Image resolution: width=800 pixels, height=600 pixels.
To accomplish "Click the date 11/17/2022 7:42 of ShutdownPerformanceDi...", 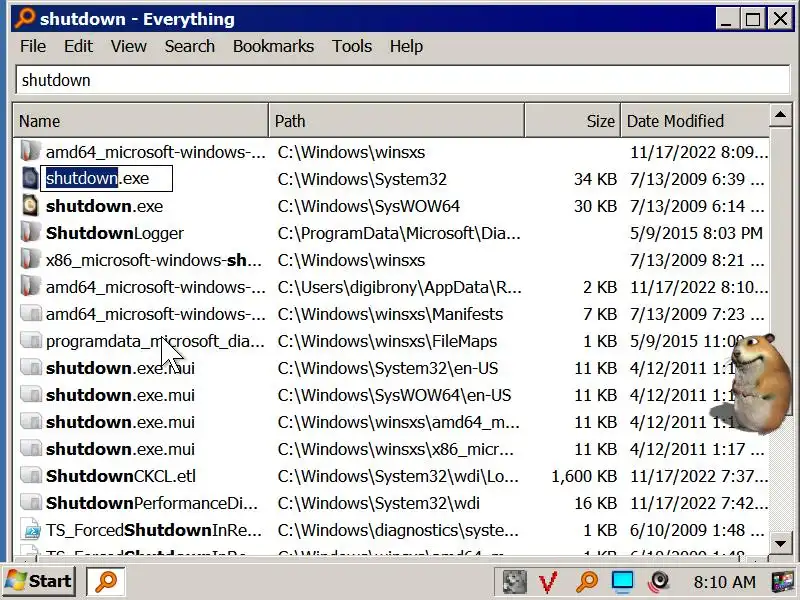I will (x=698, y=503).
